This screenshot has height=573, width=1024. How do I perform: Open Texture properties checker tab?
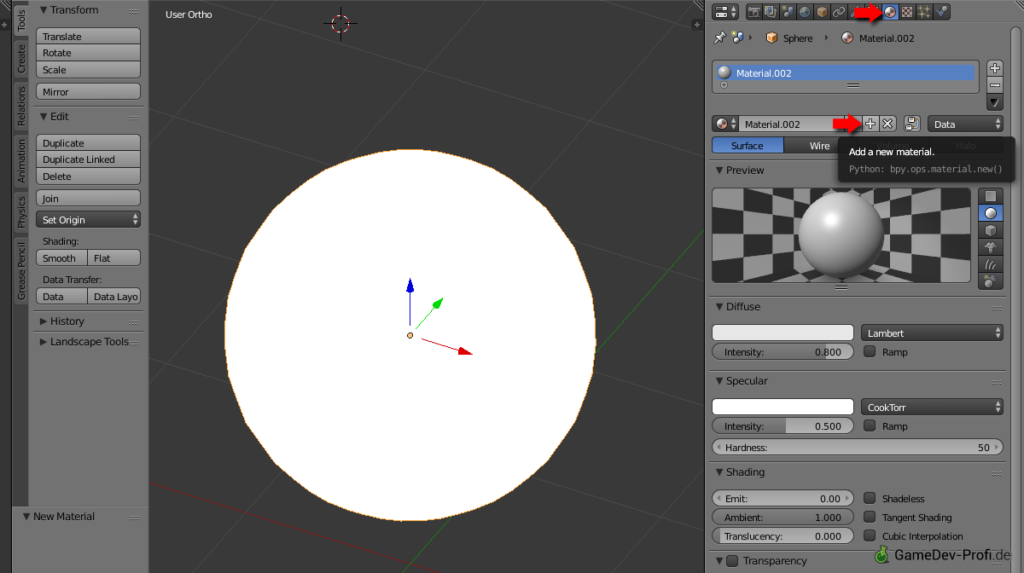click(907, 12)
